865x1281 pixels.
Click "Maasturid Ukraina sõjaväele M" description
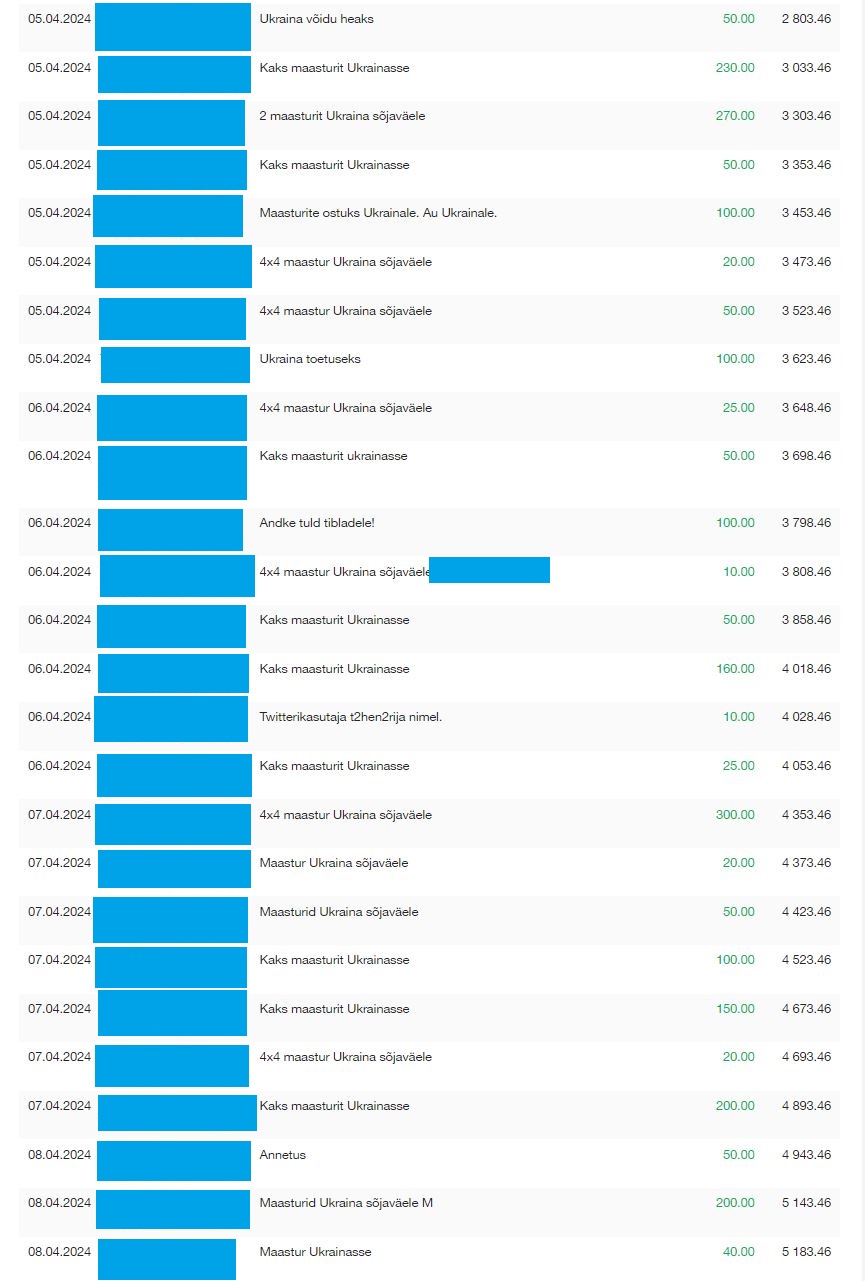pos(346,1203)
